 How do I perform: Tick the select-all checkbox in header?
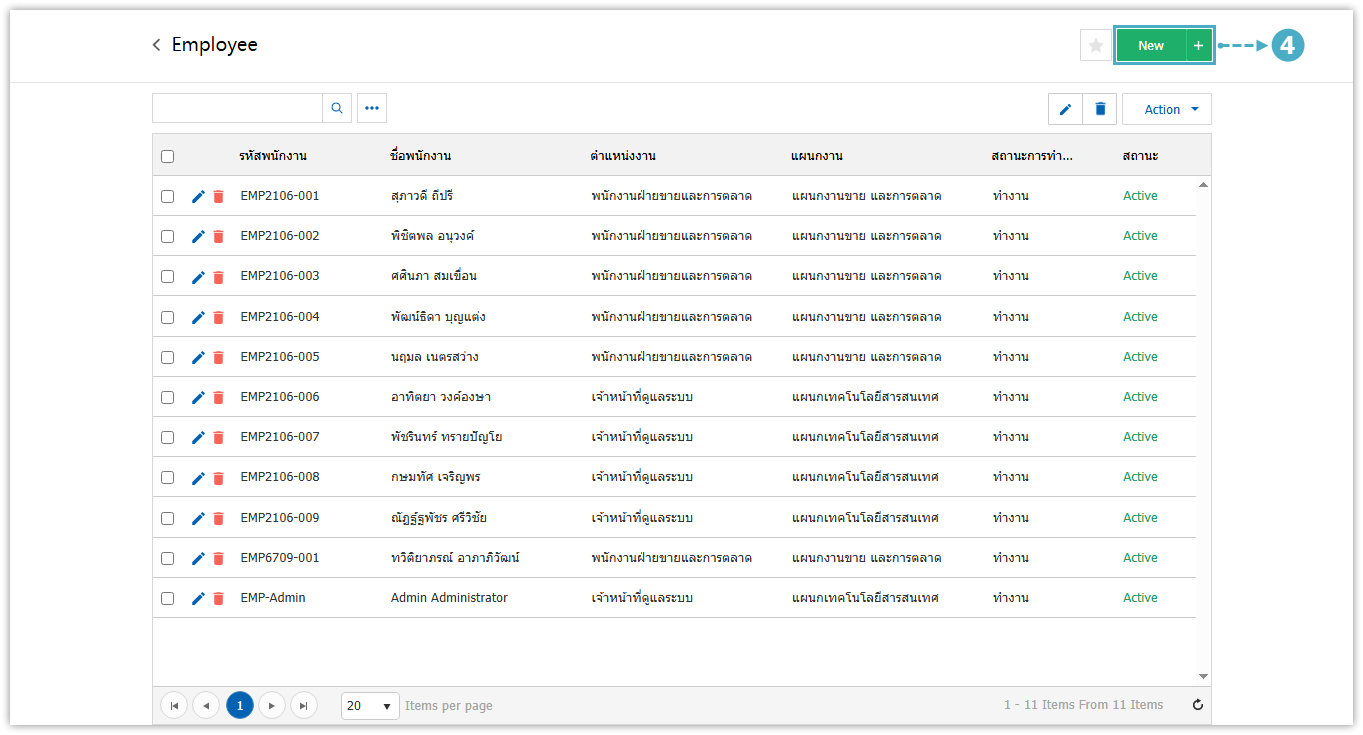(x=167, y=156)
